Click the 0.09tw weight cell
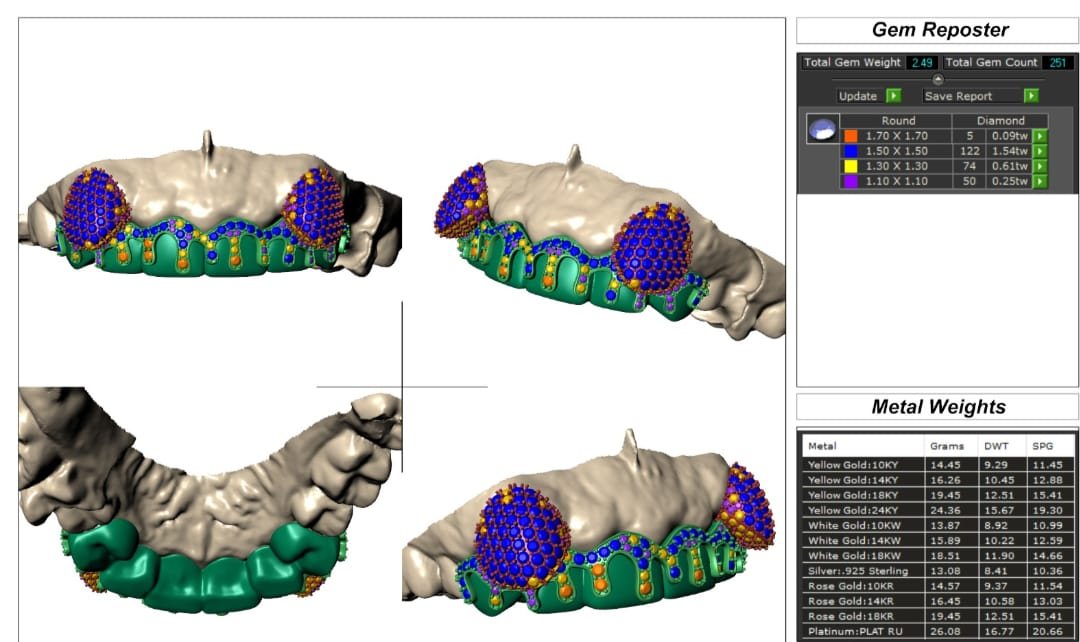The height and width of the screenshot is (642, 1080). (1010, 136)
